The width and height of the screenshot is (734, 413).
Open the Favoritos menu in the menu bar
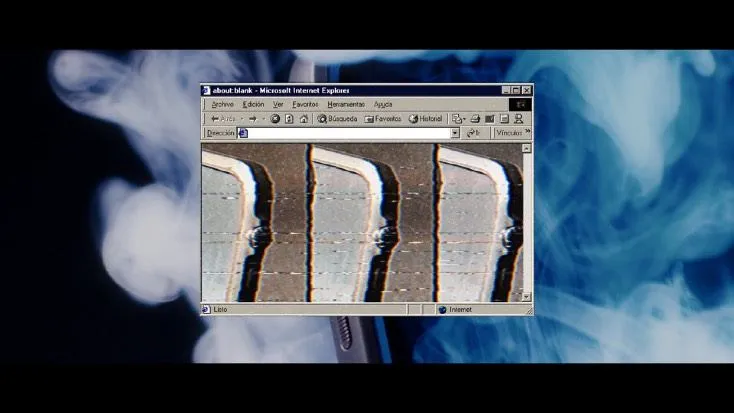click(305, 104)
